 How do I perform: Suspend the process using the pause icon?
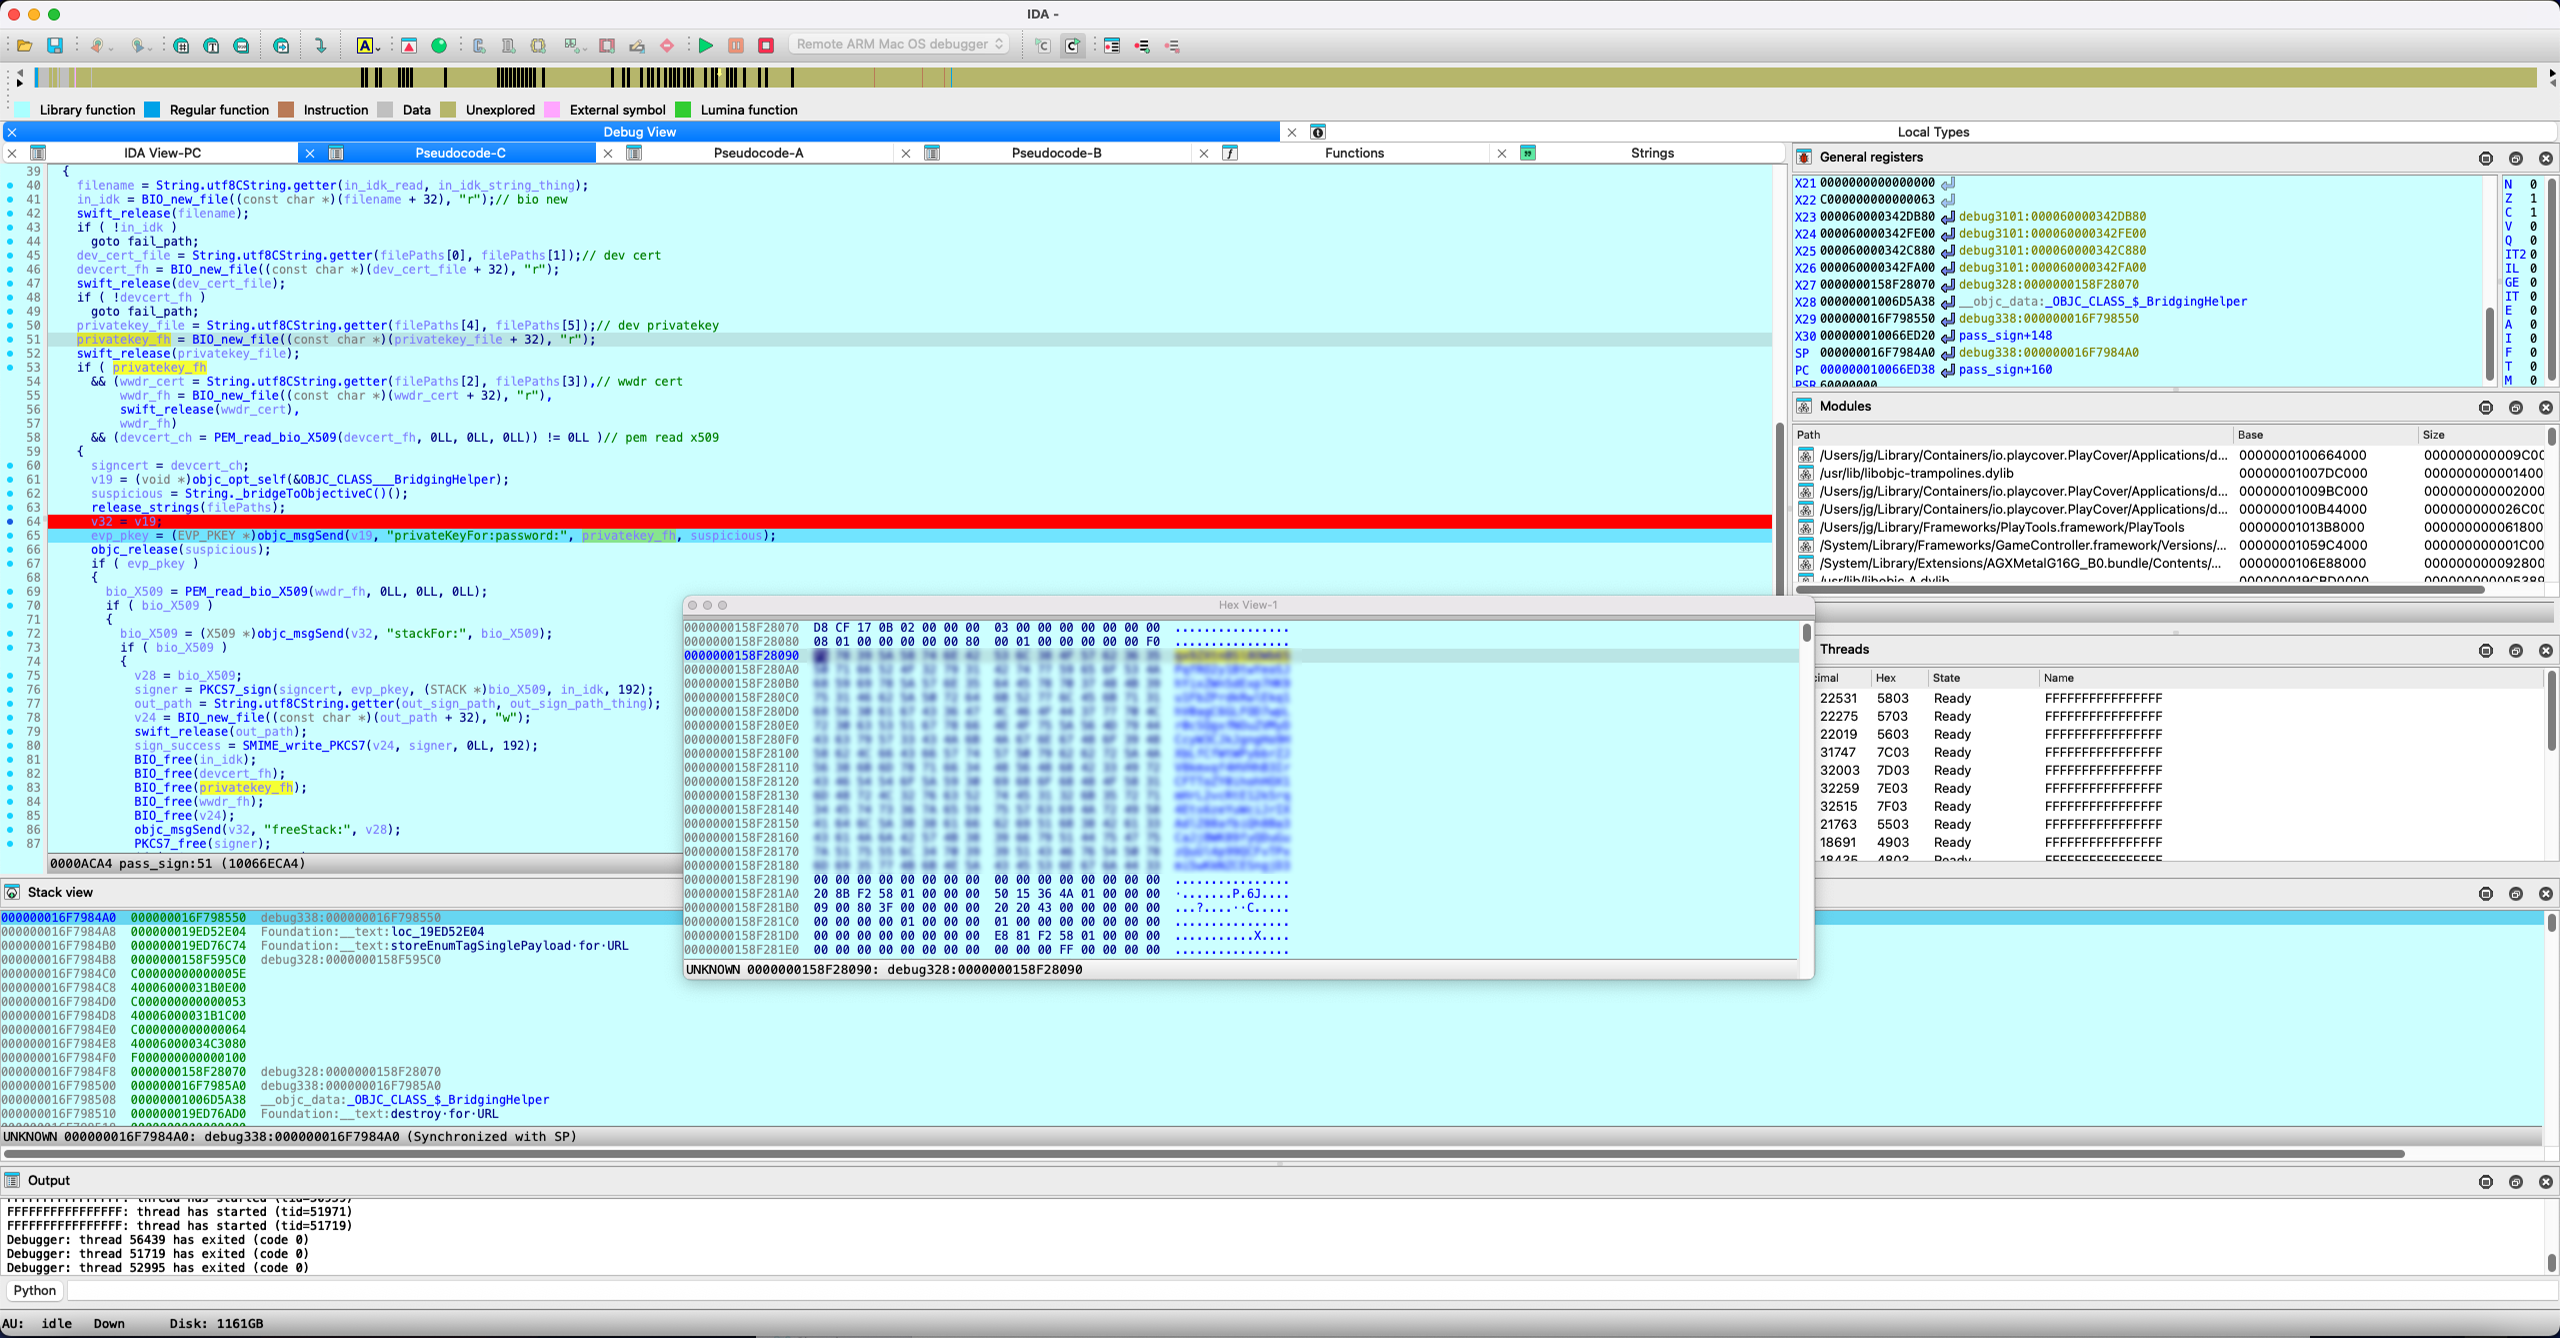pyautogui.click(x=737, y=45)
